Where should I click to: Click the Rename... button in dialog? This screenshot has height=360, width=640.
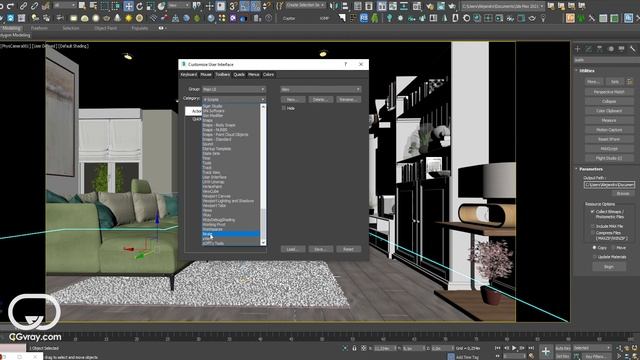click(x=348, y=100)
